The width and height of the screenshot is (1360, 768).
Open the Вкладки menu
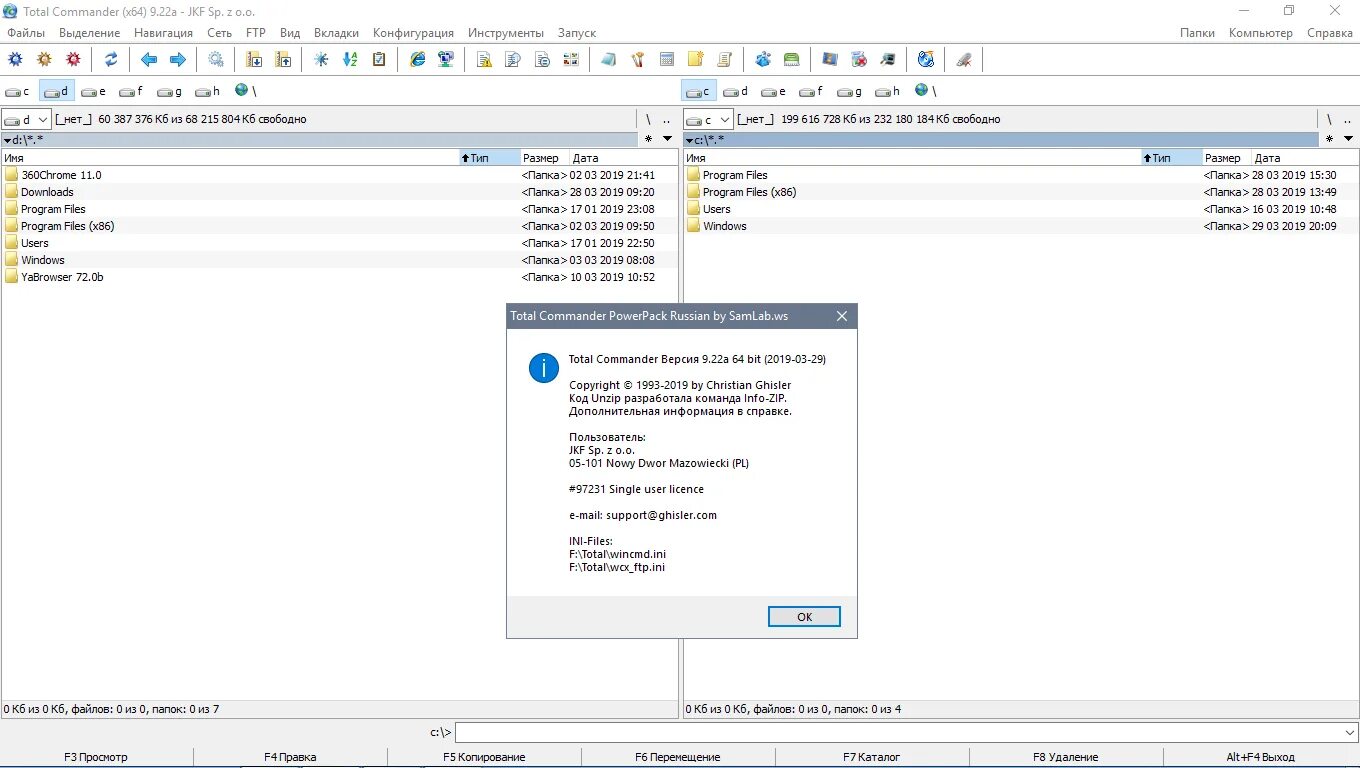(336, 33)
